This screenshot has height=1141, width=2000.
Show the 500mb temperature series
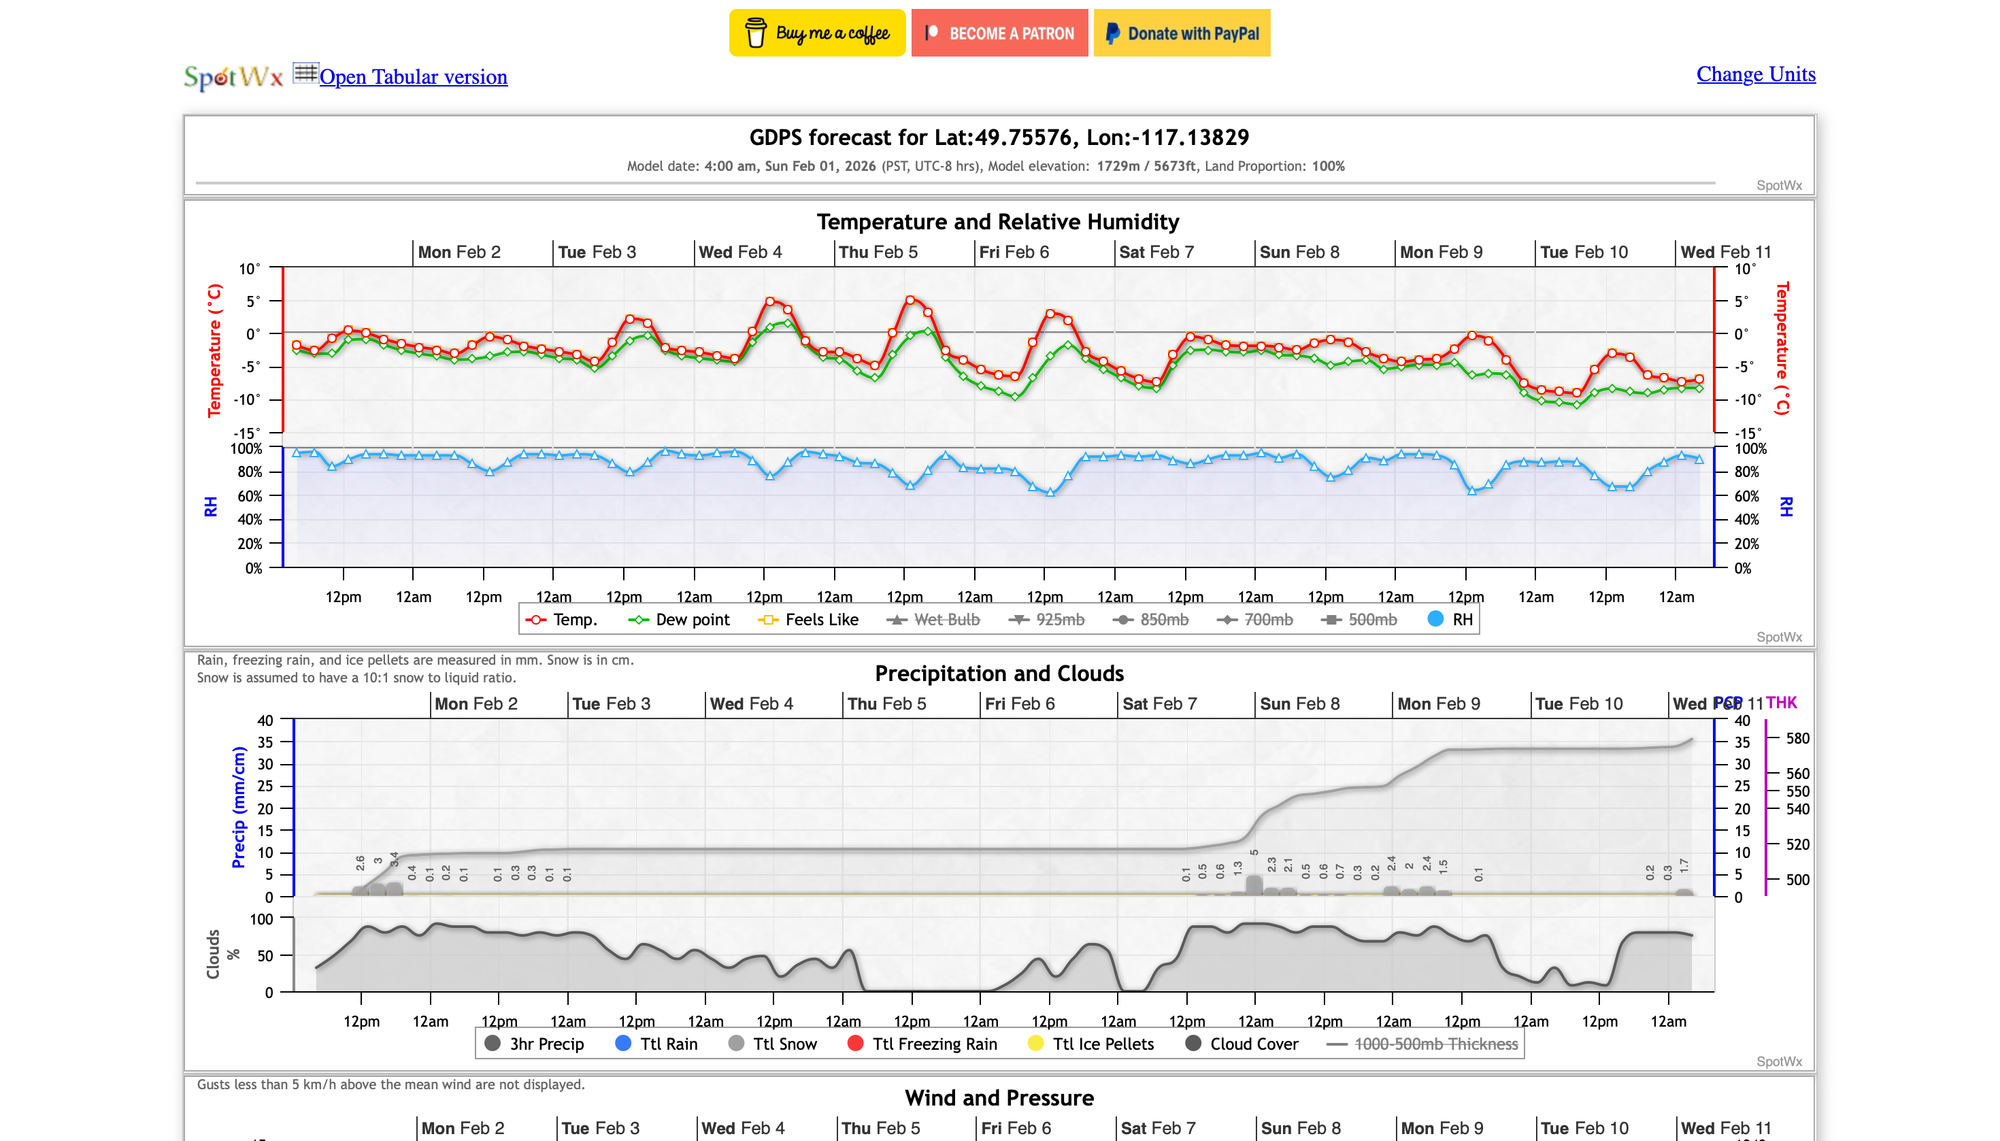click(x=1360, y=620)
